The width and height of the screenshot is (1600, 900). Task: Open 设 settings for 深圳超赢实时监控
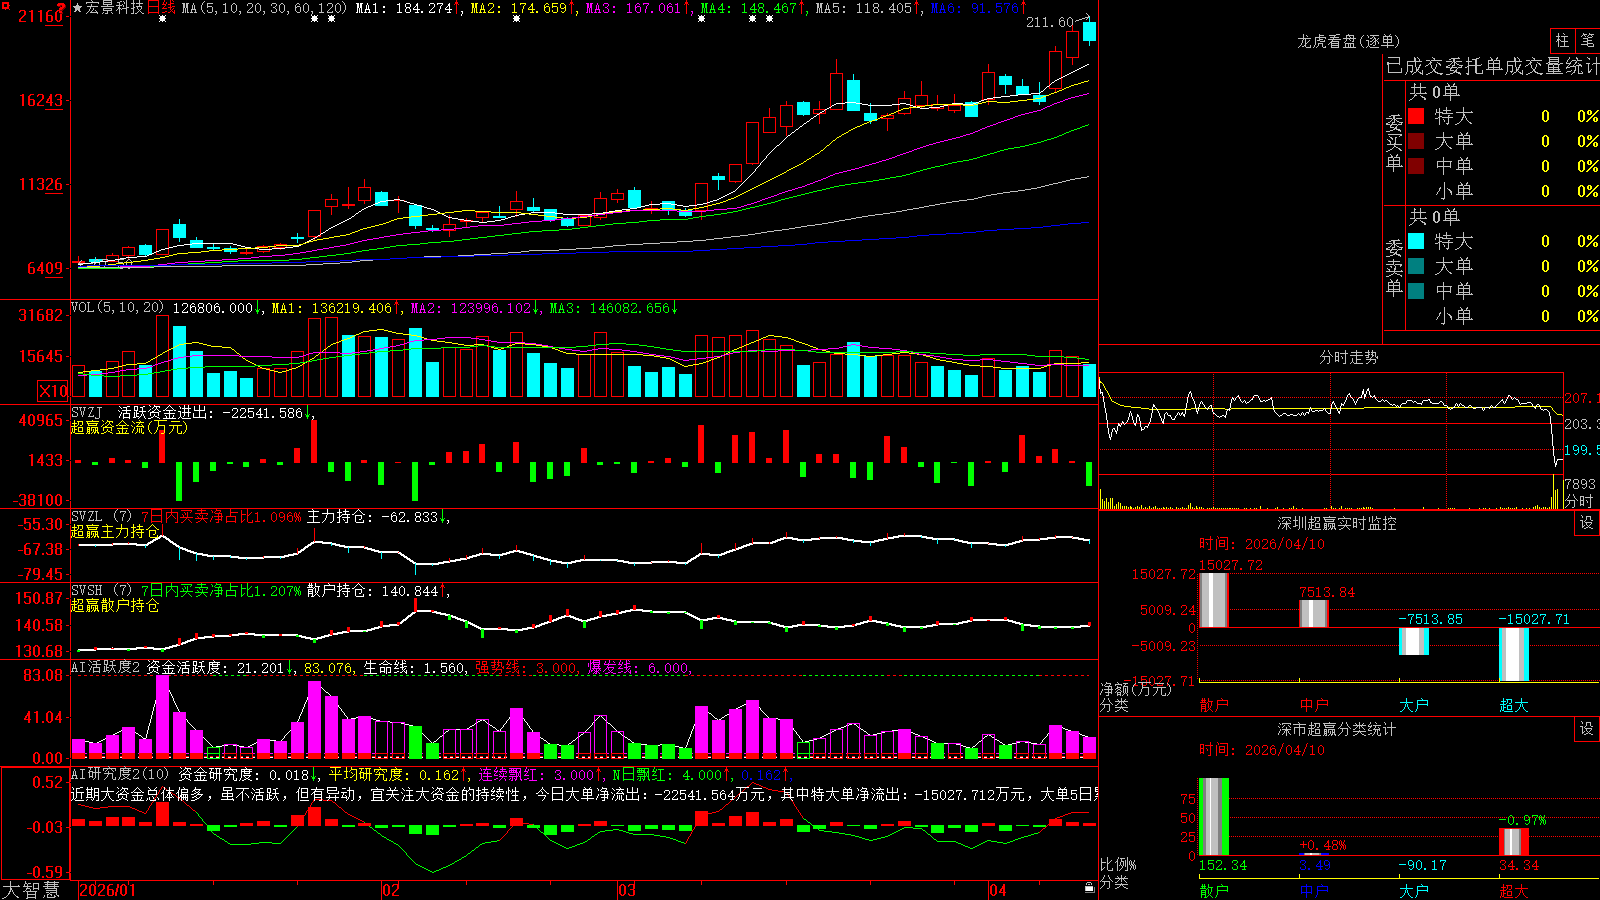(x=1586, y=523)
